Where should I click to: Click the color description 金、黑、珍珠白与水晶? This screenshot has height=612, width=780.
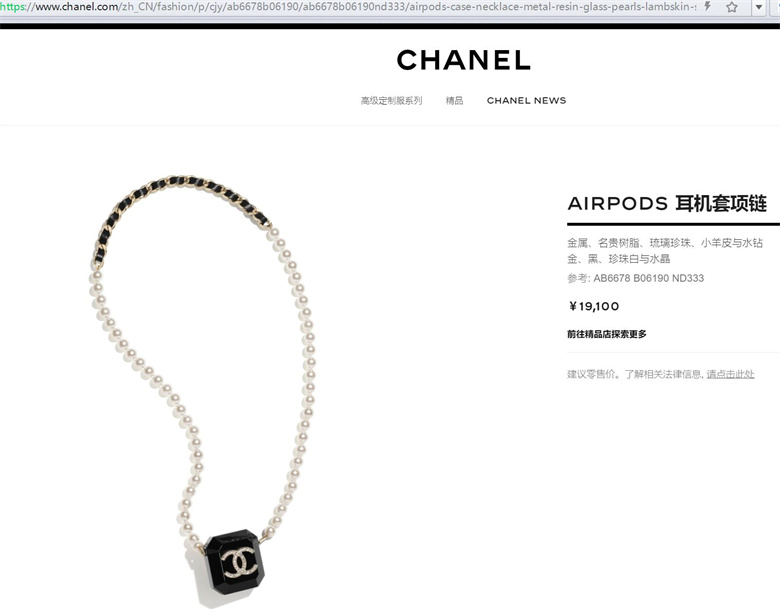[619, 259]
